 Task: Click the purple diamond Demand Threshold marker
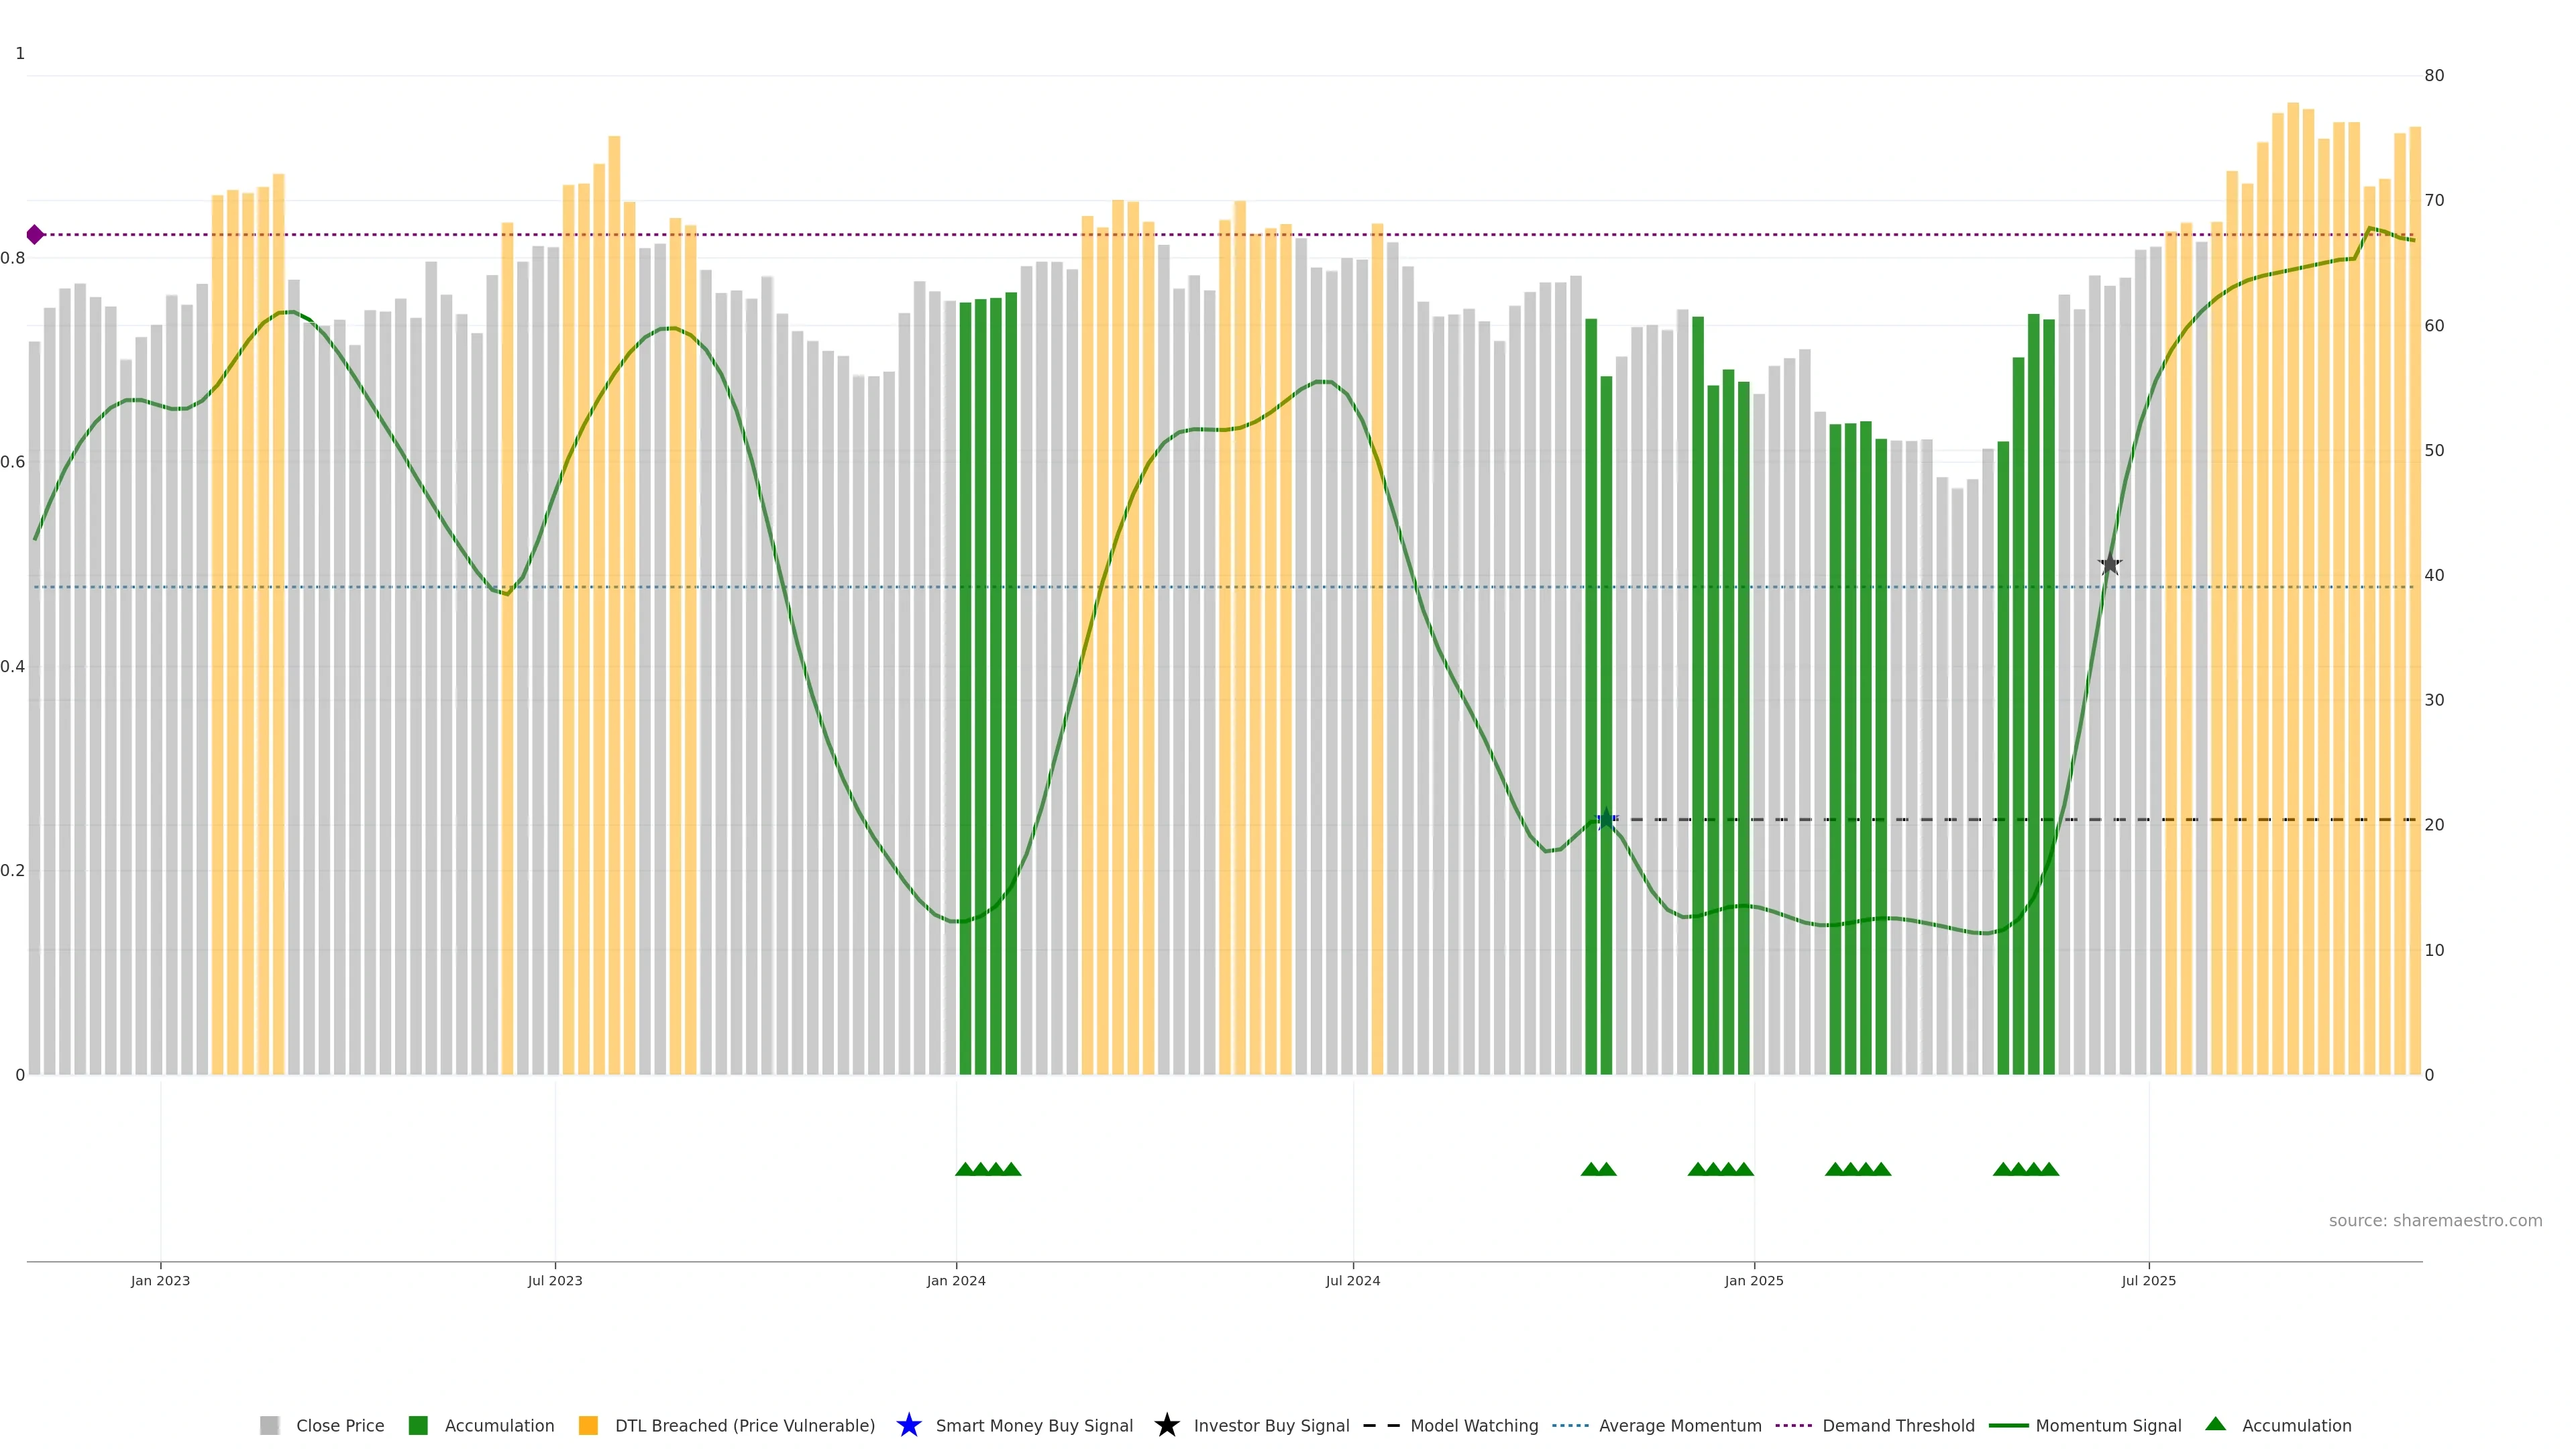click(x=35, y=235)
